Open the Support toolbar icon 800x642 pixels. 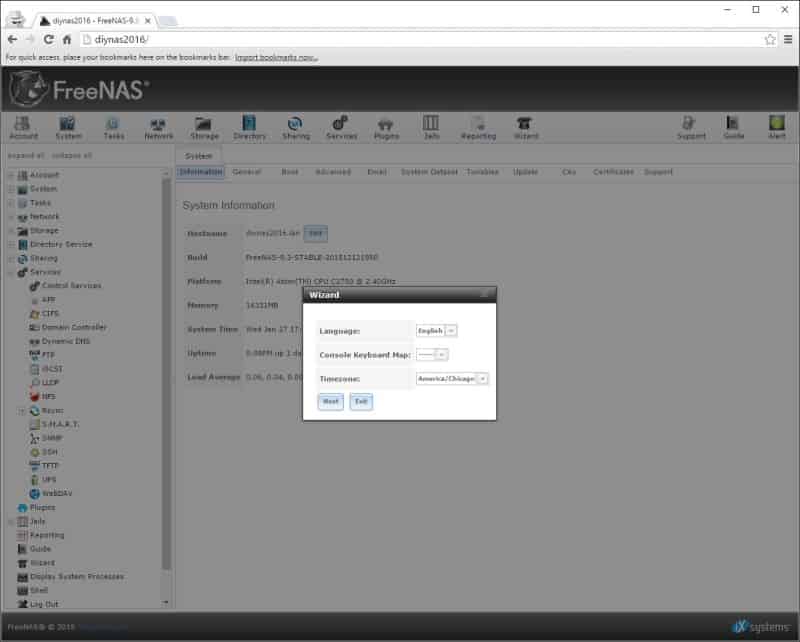click(691, 128)
